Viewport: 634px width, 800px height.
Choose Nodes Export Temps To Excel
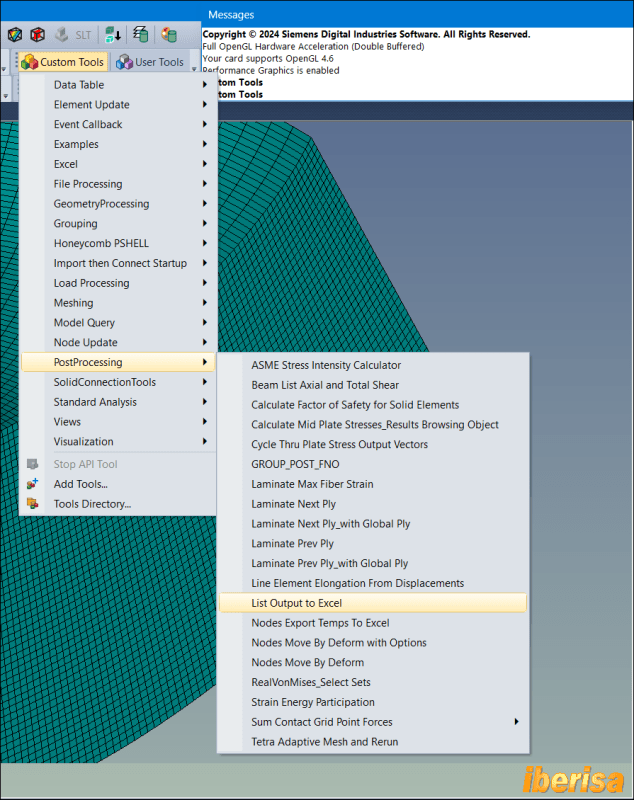click(x=373, y=623)
